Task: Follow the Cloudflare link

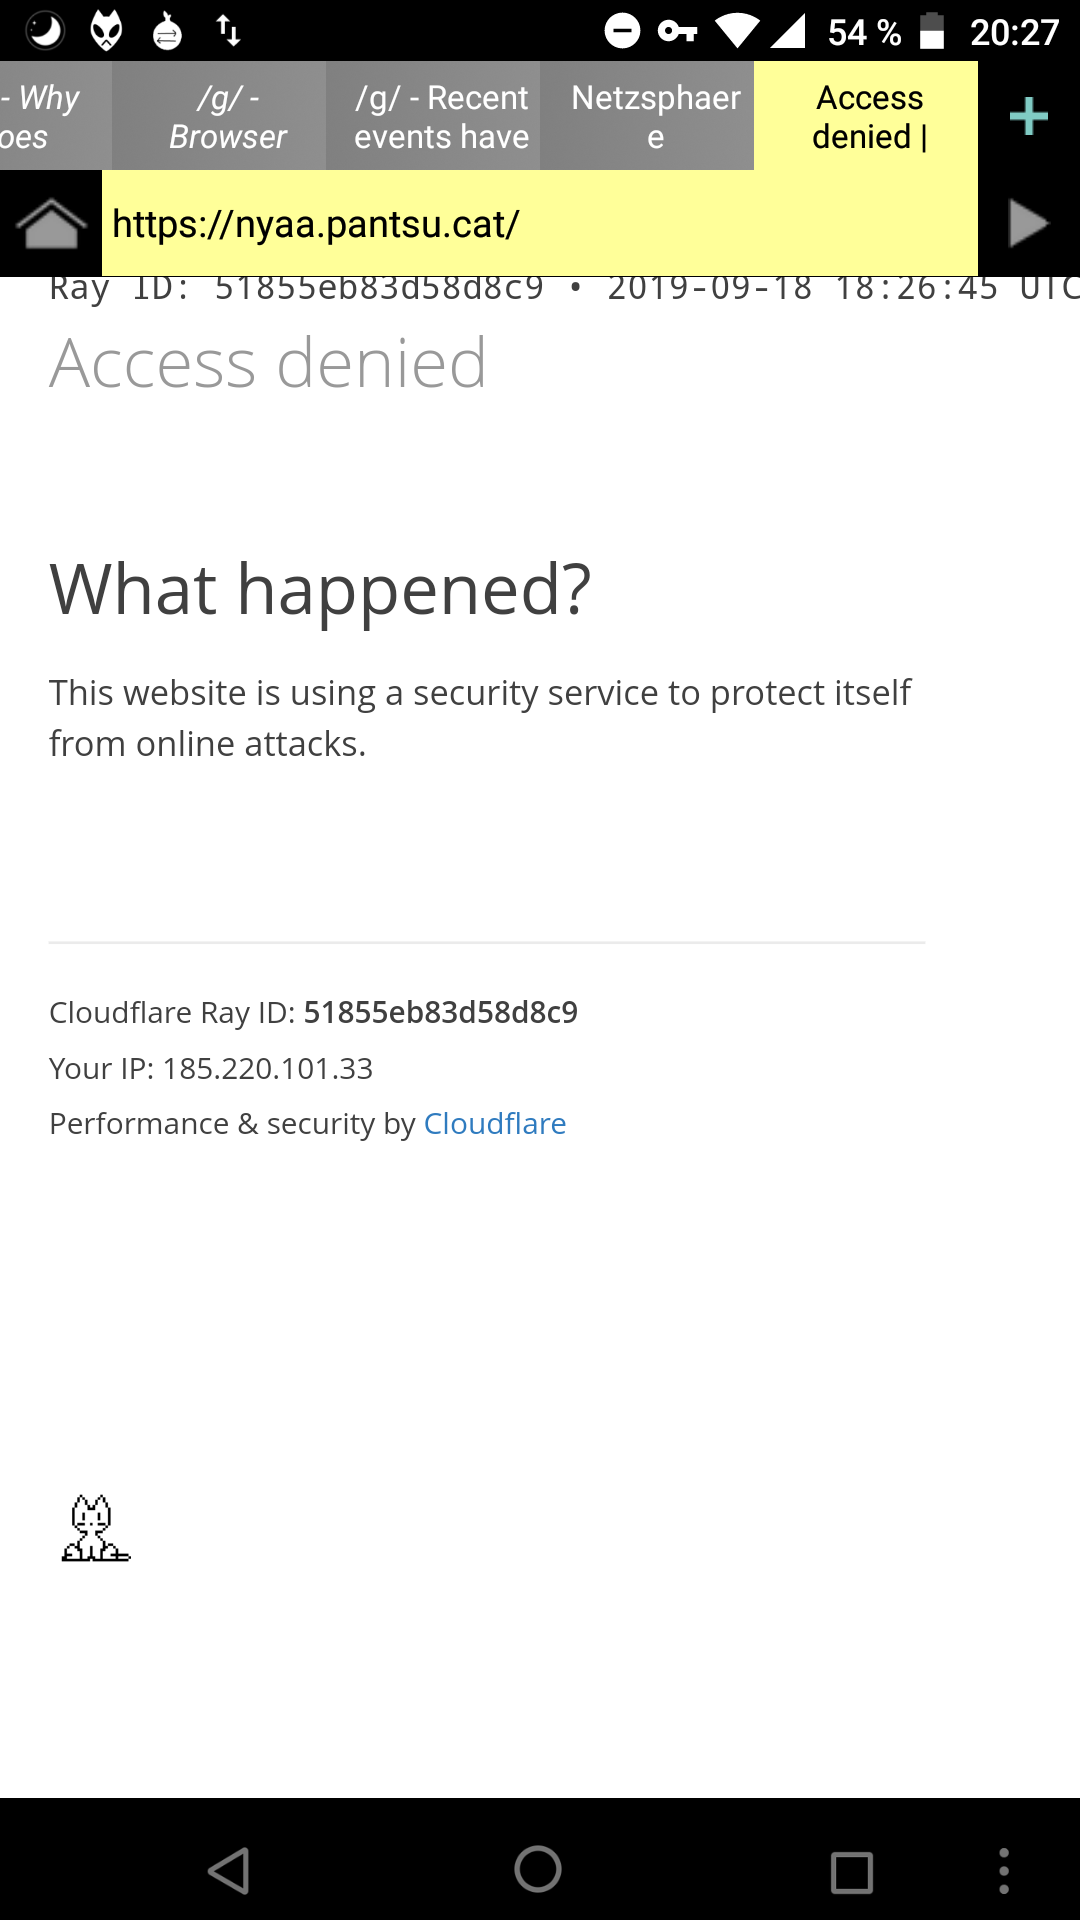Action: 495,1124
